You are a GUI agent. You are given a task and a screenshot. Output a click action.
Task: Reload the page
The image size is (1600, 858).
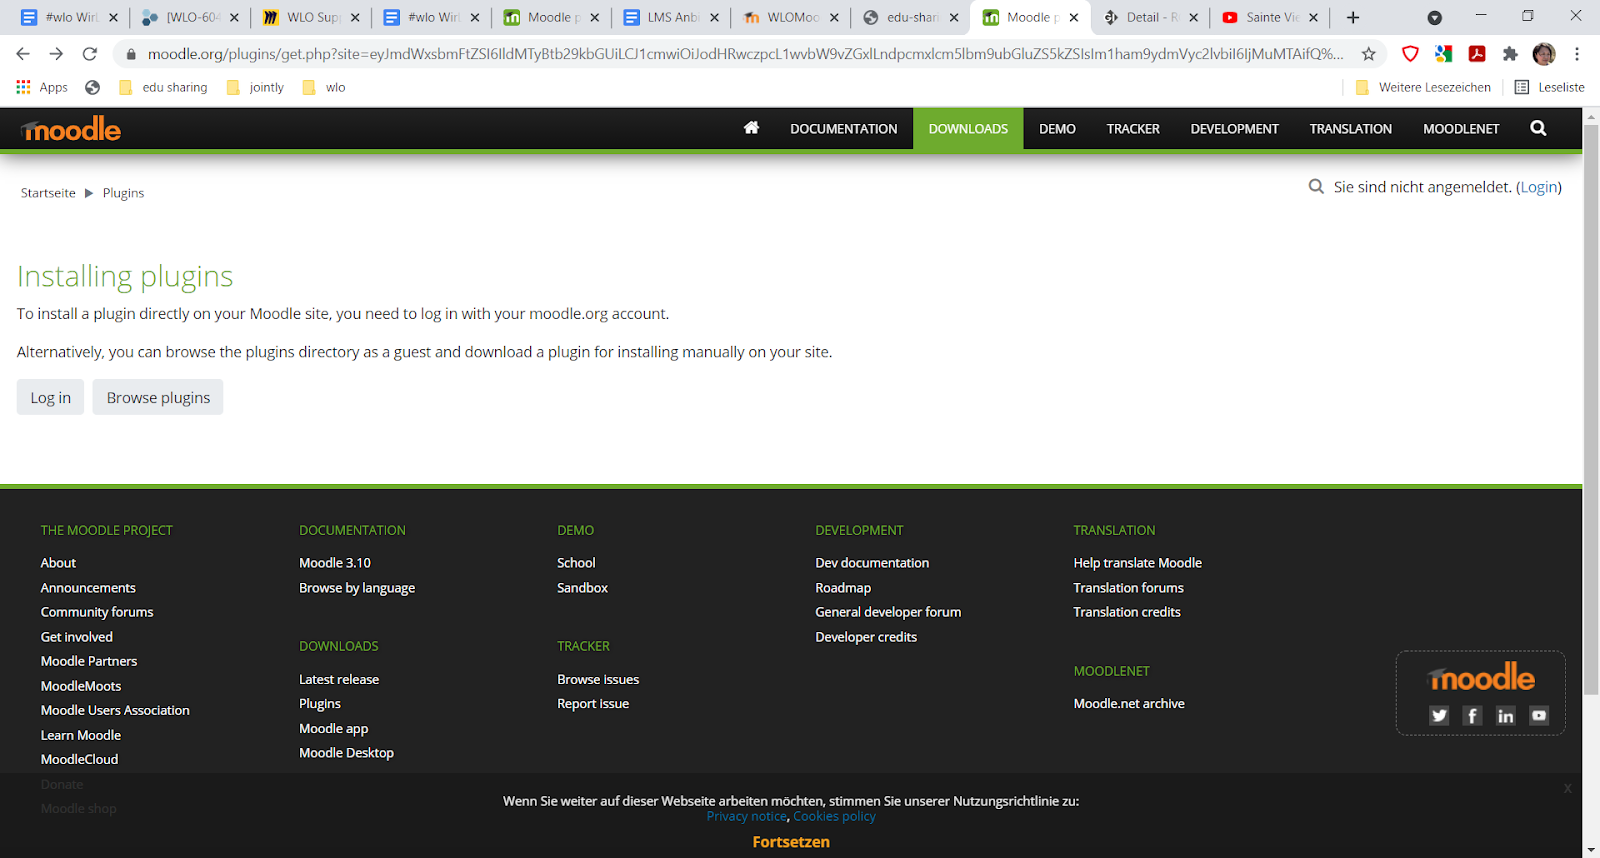coord(90,54)
